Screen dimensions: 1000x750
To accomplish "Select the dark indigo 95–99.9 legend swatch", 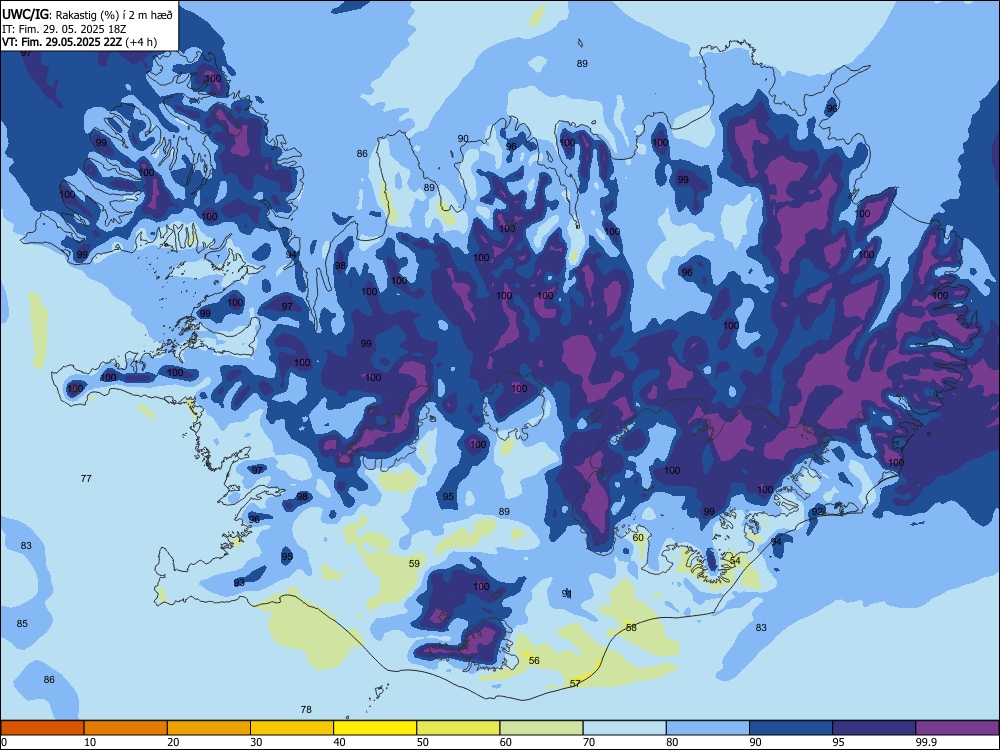I will 874,728.
